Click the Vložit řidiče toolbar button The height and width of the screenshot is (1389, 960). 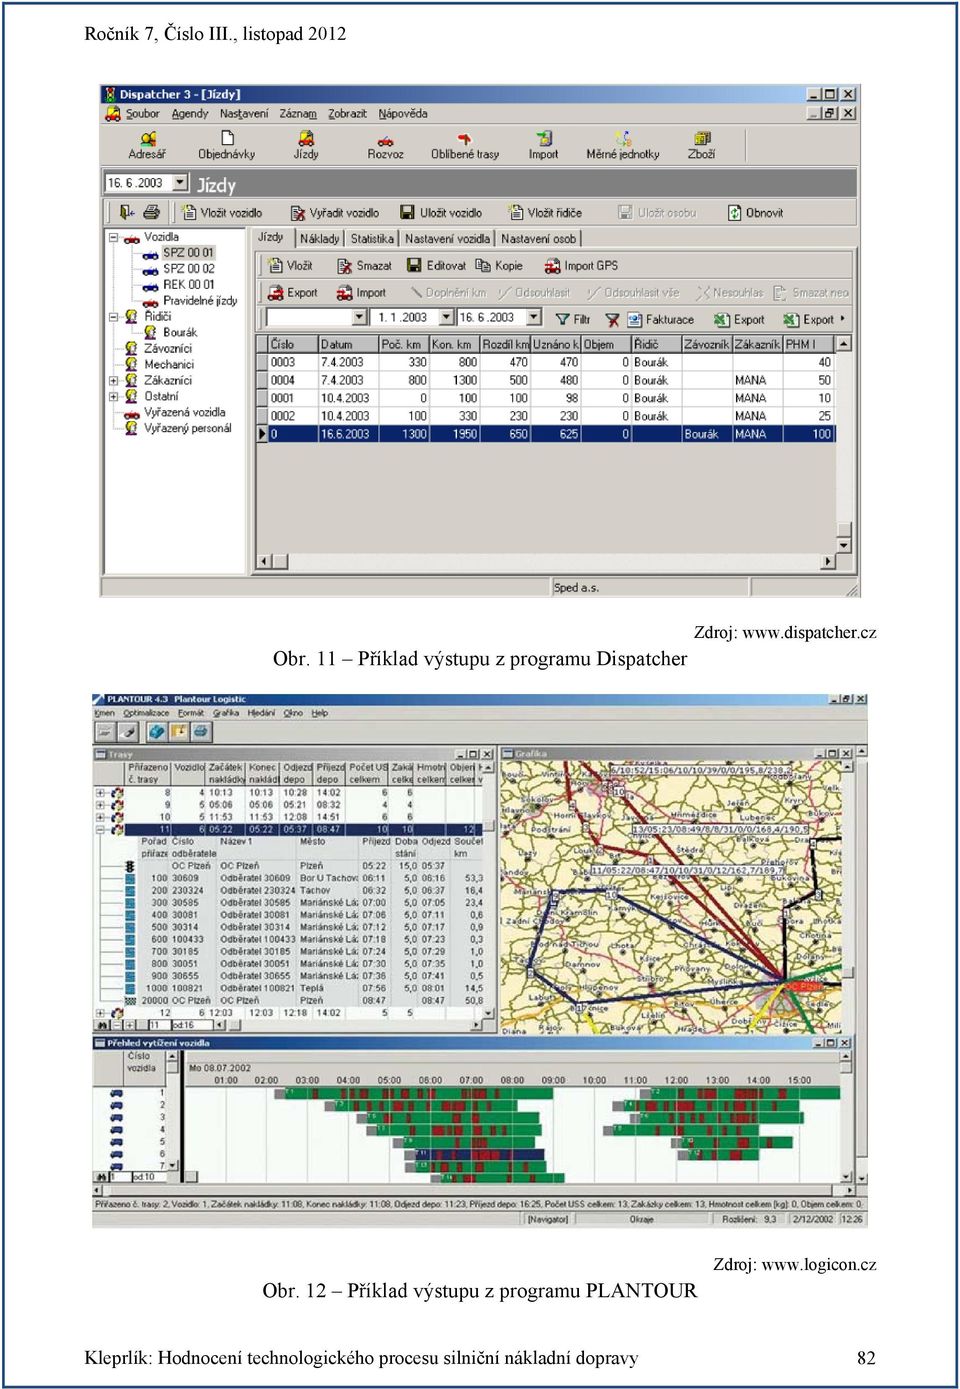(545, 213)
